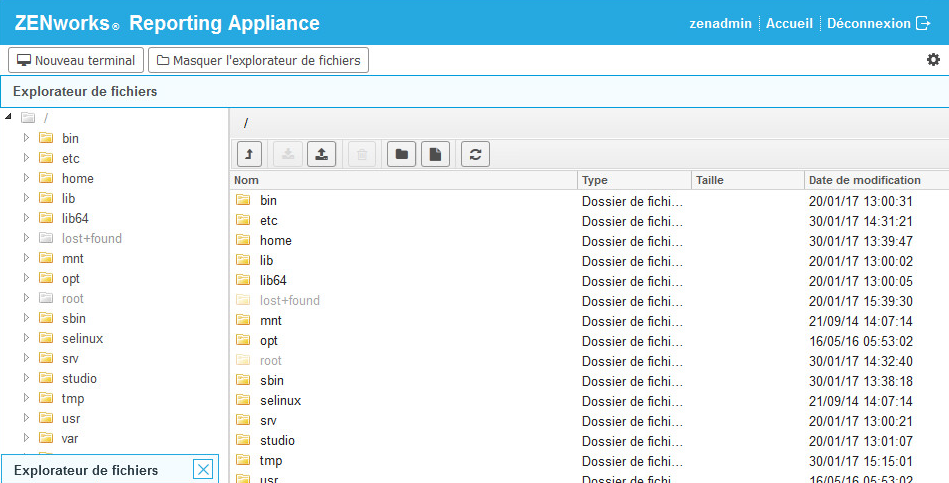
Task: Click the zenadmin user link
Action: point(721,23)
